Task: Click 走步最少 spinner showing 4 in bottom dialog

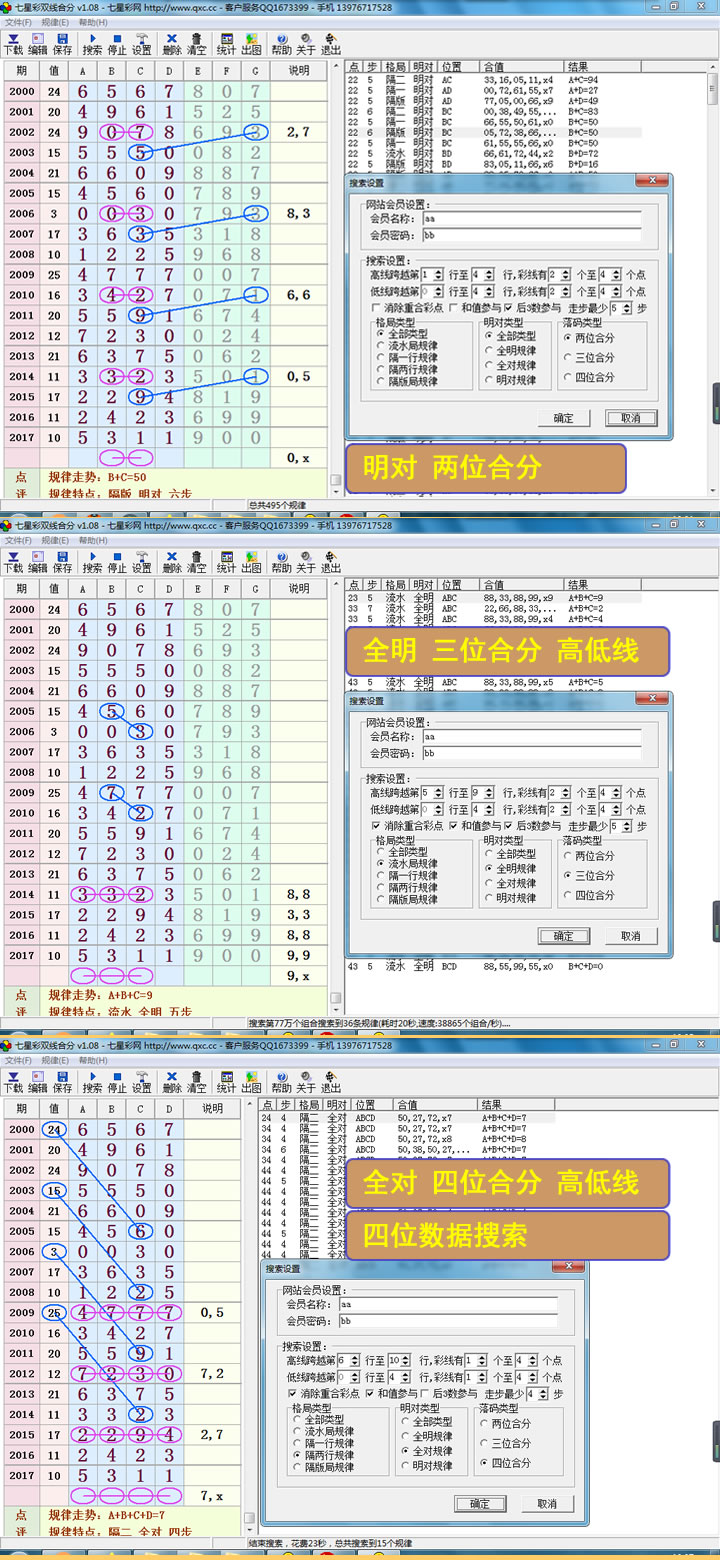Action: click(537, 1394)
